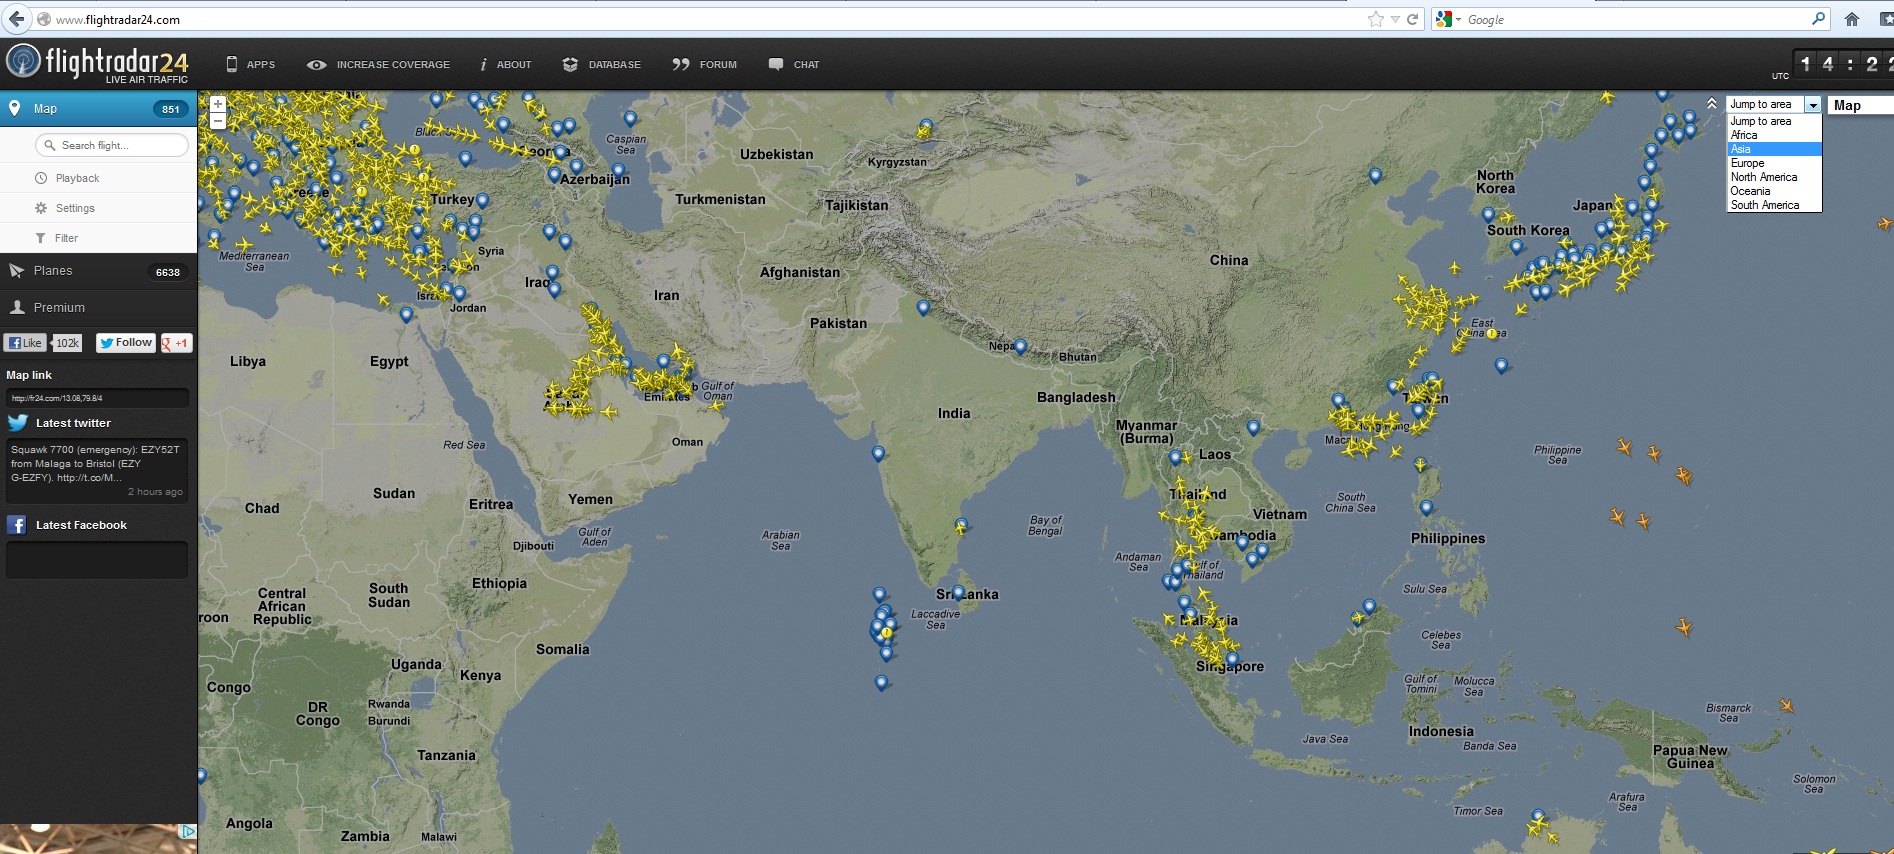The image size is (1894, 854).
Task: Click the Facebook Like button
Action: click(x=25, y=343)
